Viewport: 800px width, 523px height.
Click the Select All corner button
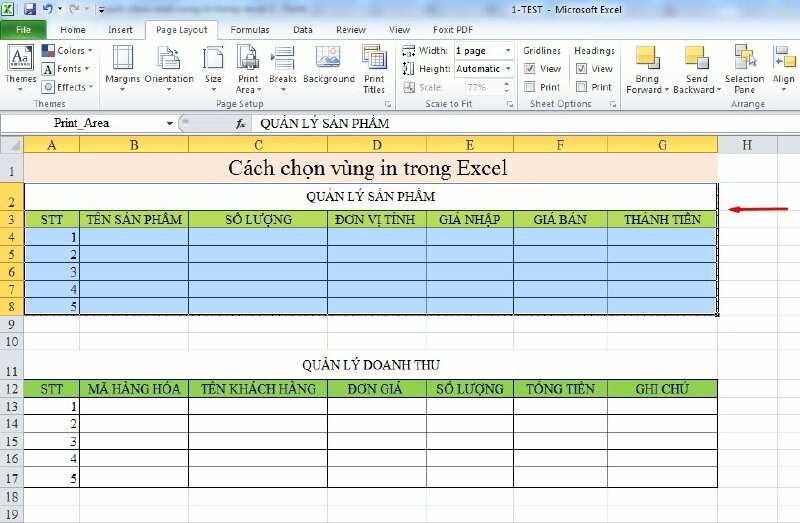[x=12, y=145]
